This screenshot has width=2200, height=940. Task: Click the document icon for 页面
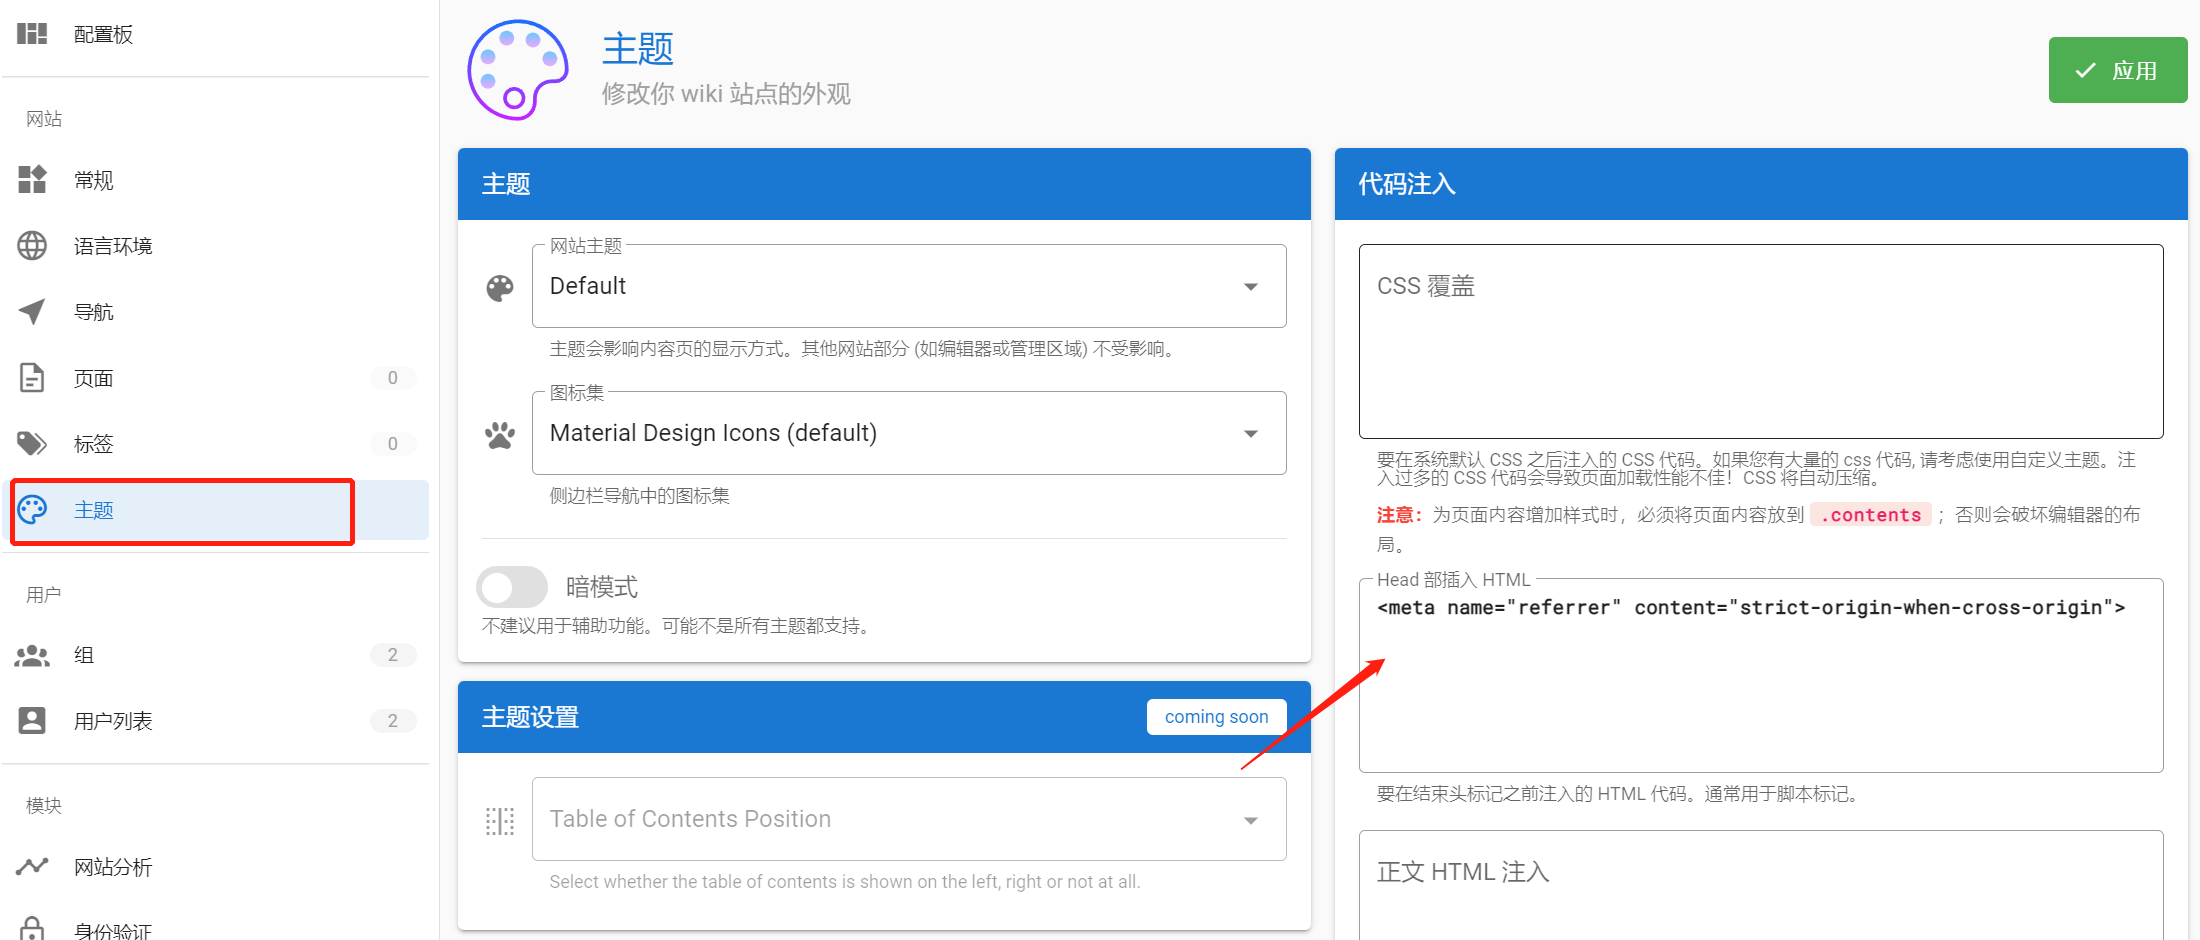(32, 378)
